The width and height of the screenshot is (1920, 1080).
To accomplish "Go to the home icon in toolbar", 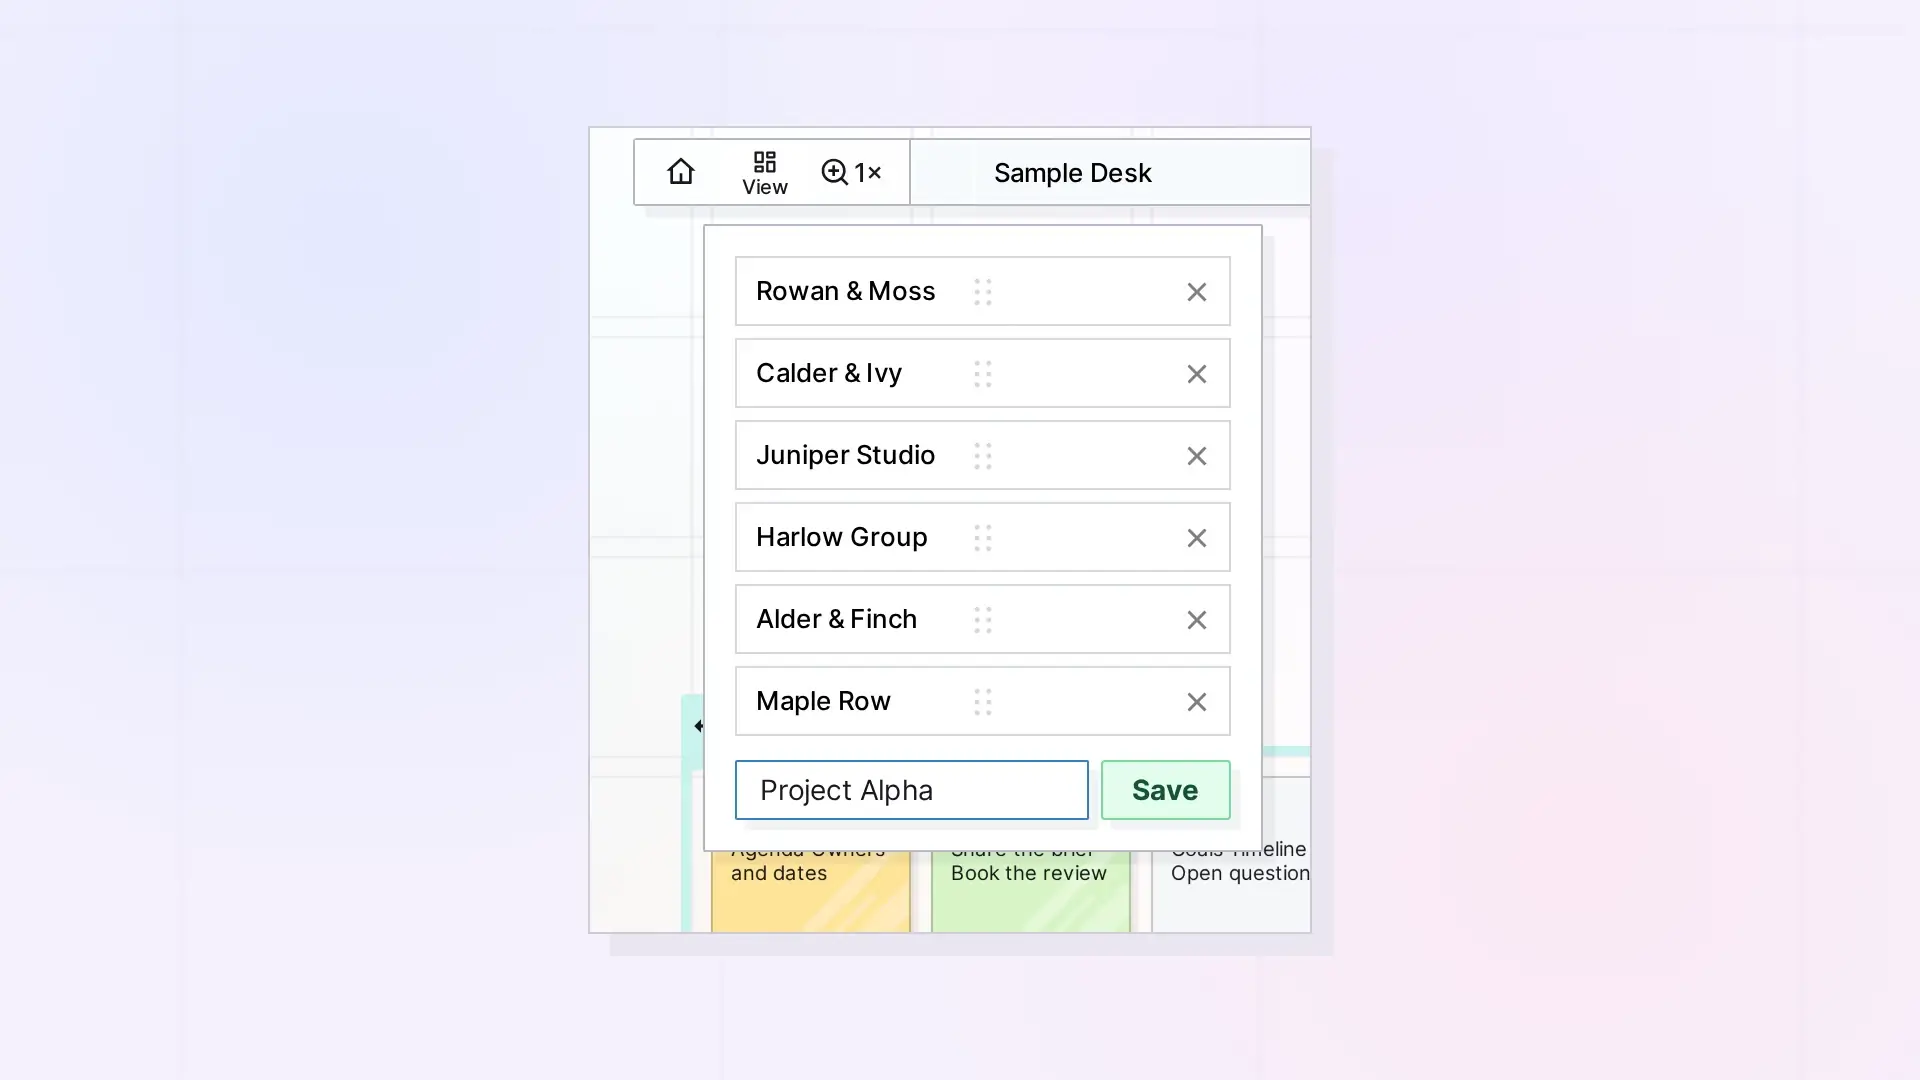I will click(681, 172).
